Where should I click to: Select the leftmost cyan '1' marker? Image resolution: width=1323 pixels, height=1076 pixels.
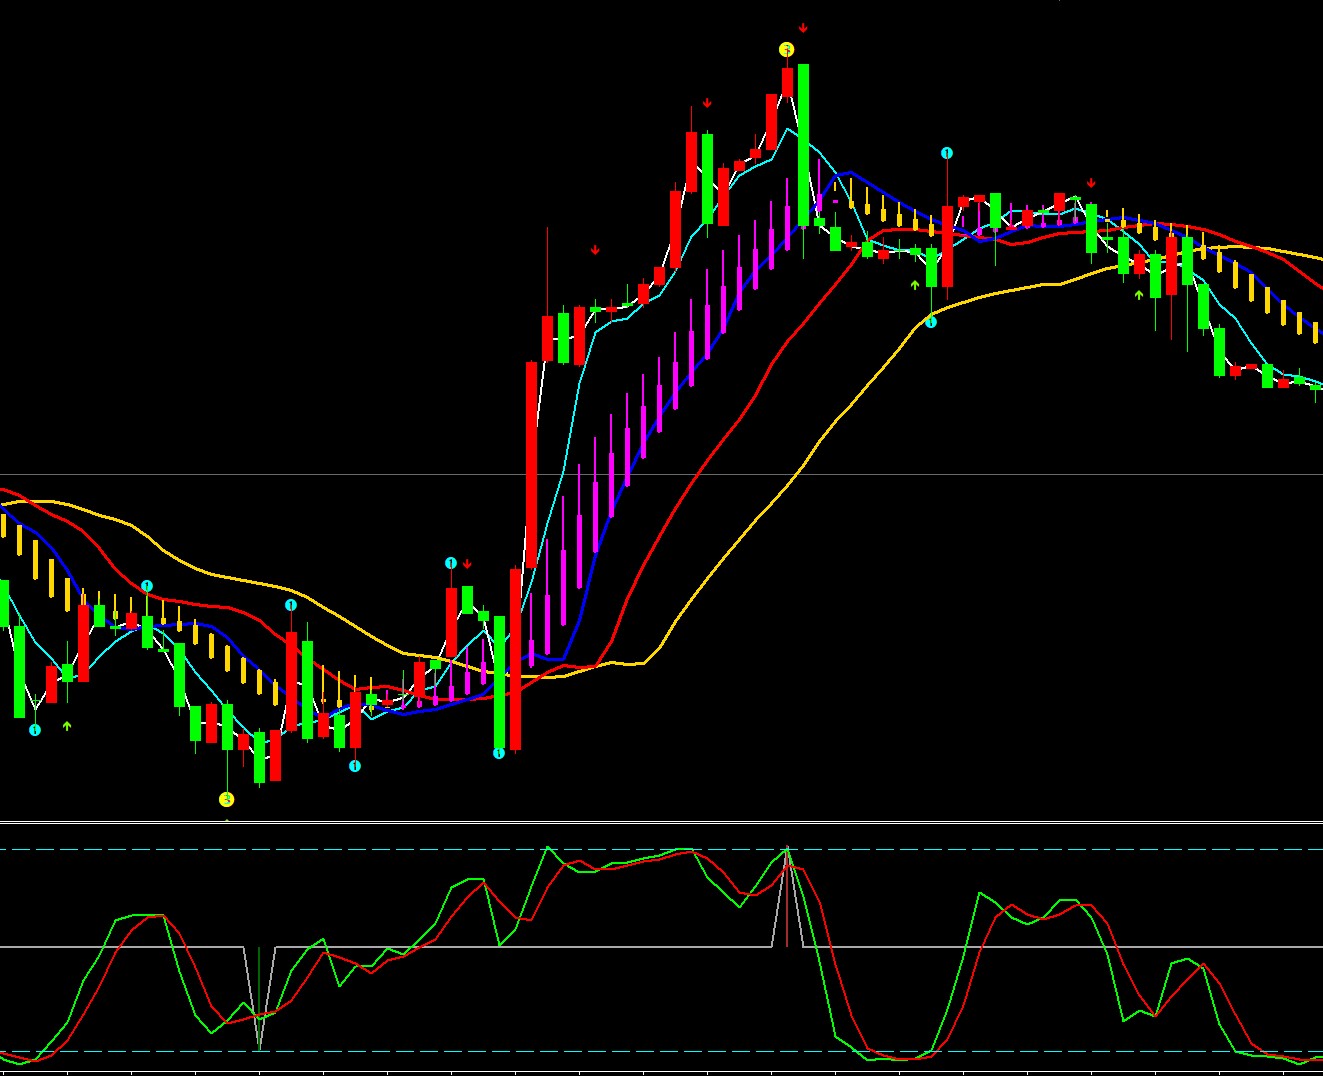(x=35, y=730)
